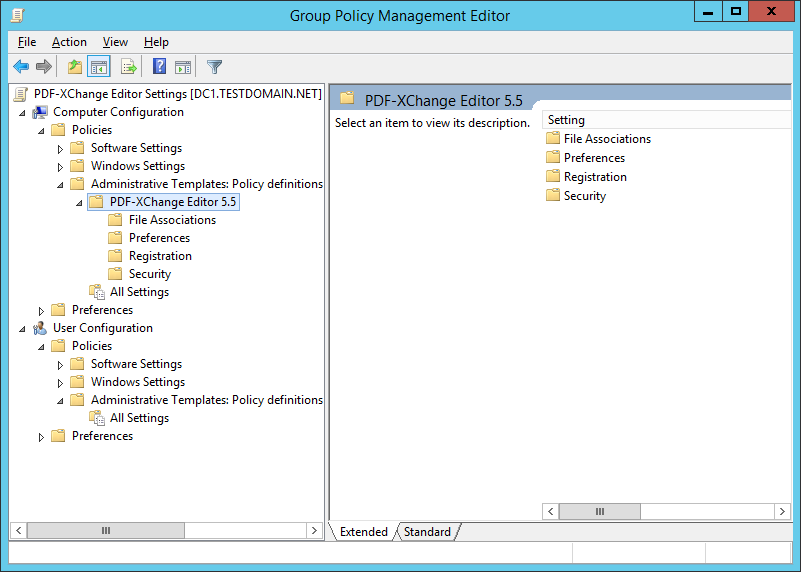Image resolution: width=801 pixels, height=572 pixels.
Task: Click the Registration folder icon in right pane
Action: 553,177
